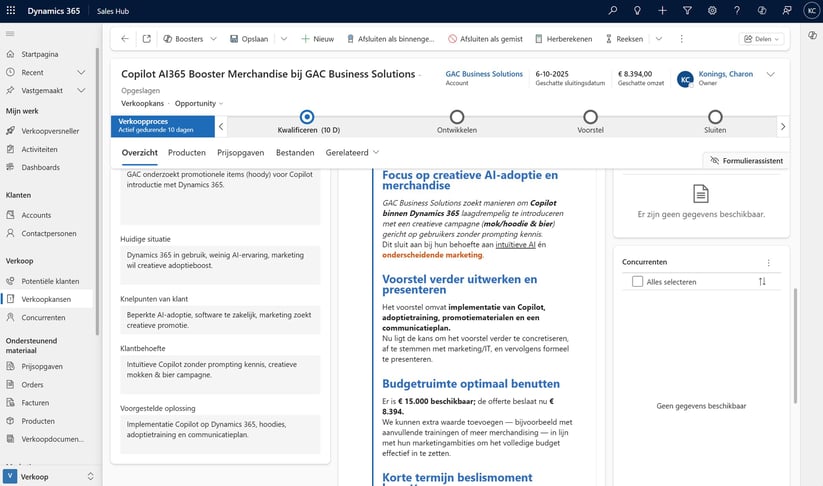
Task: Switch to the Overzicht tab
Action: [x=140, y=153]
